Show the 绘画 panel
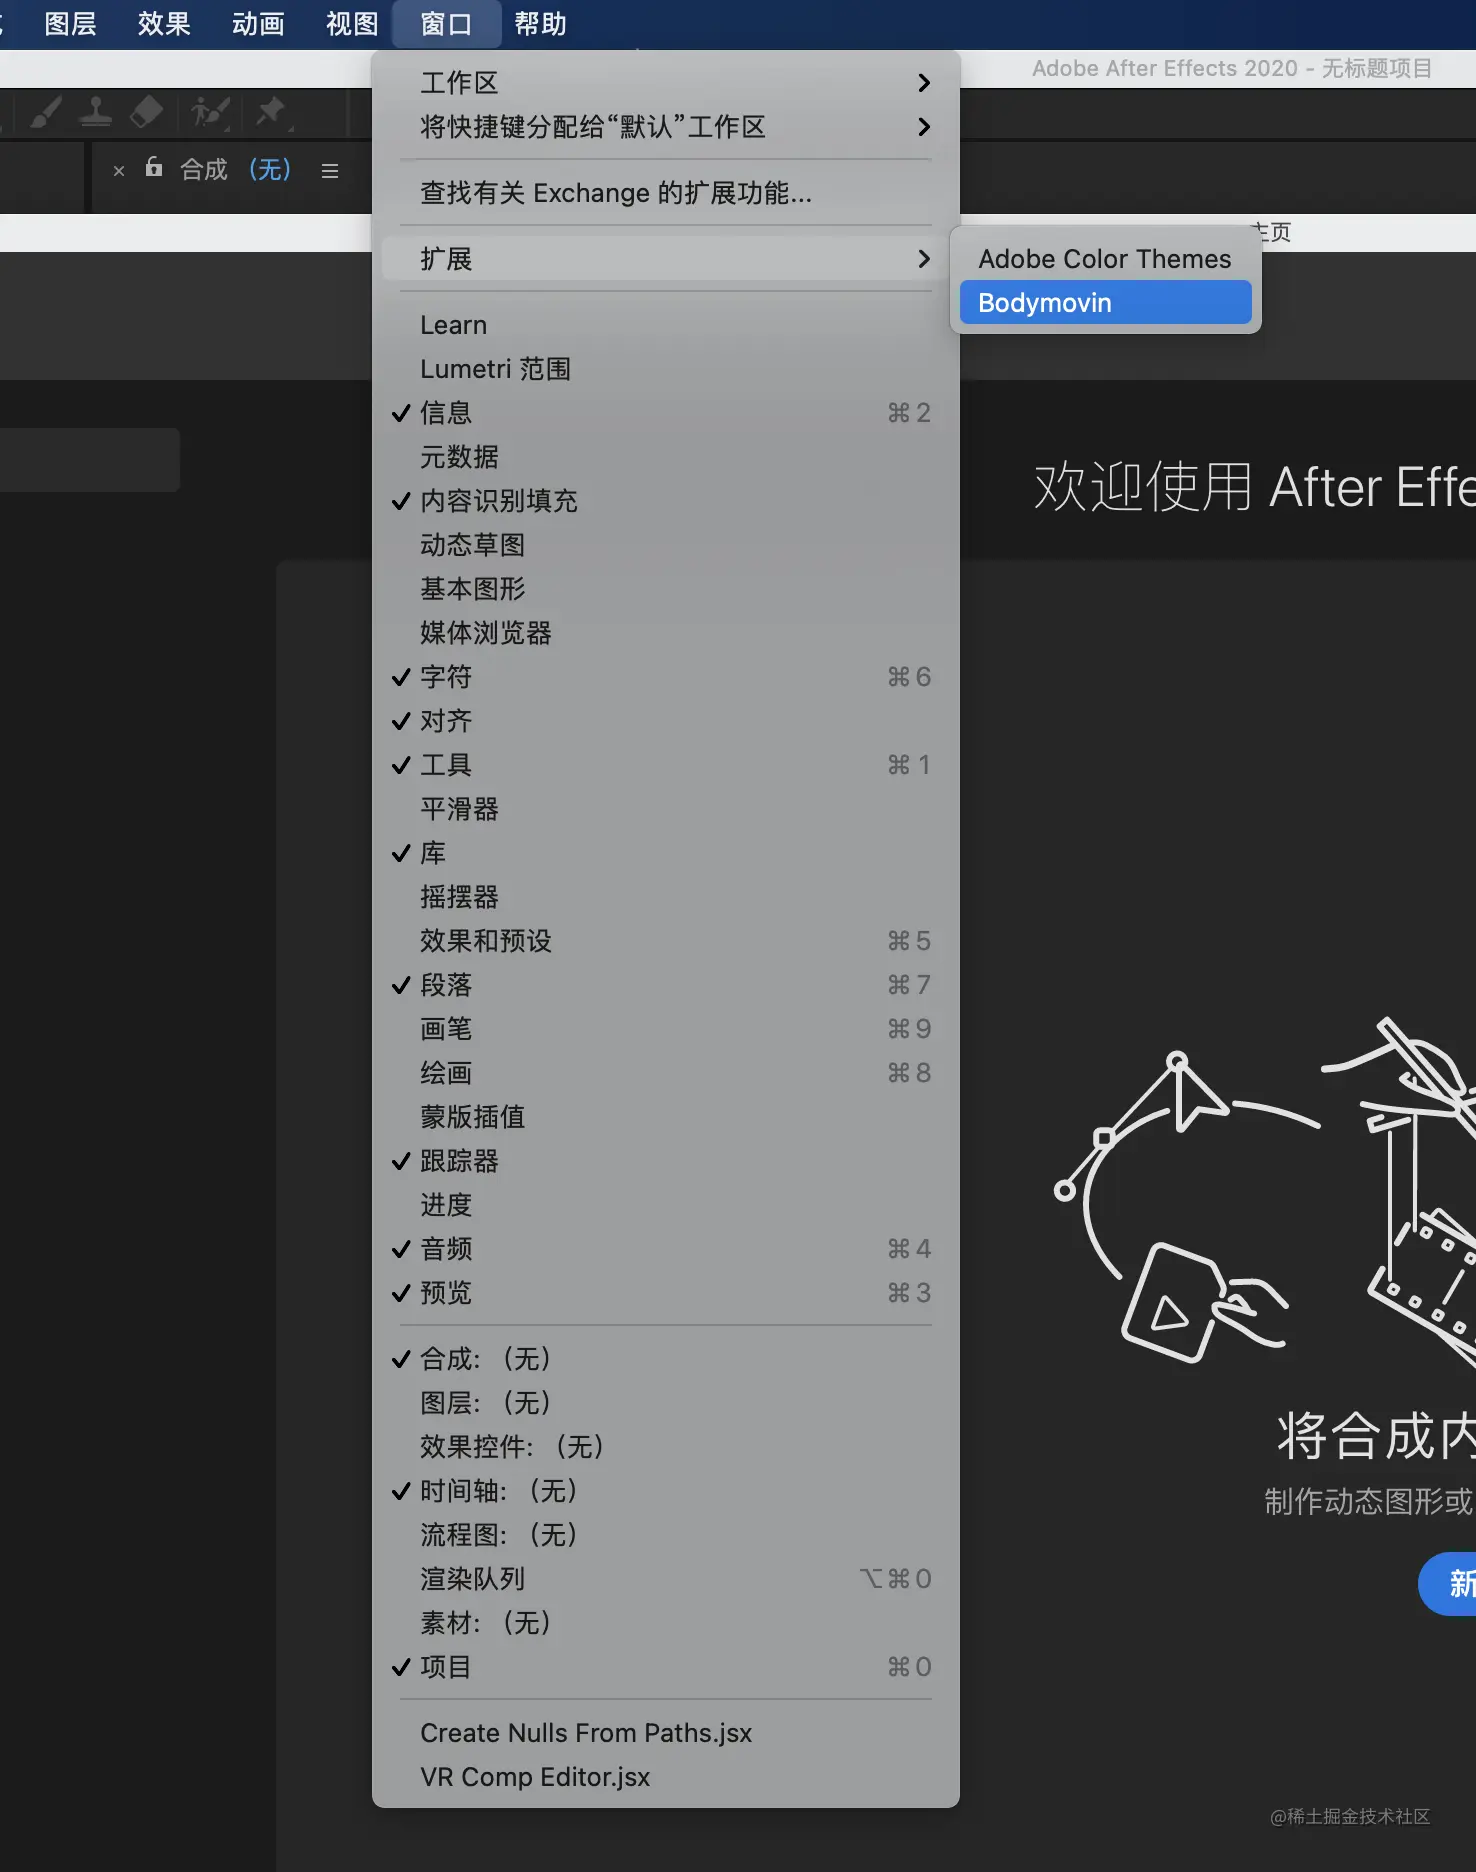This screenshot has height=1872, width=1476. pos(665,1073)
